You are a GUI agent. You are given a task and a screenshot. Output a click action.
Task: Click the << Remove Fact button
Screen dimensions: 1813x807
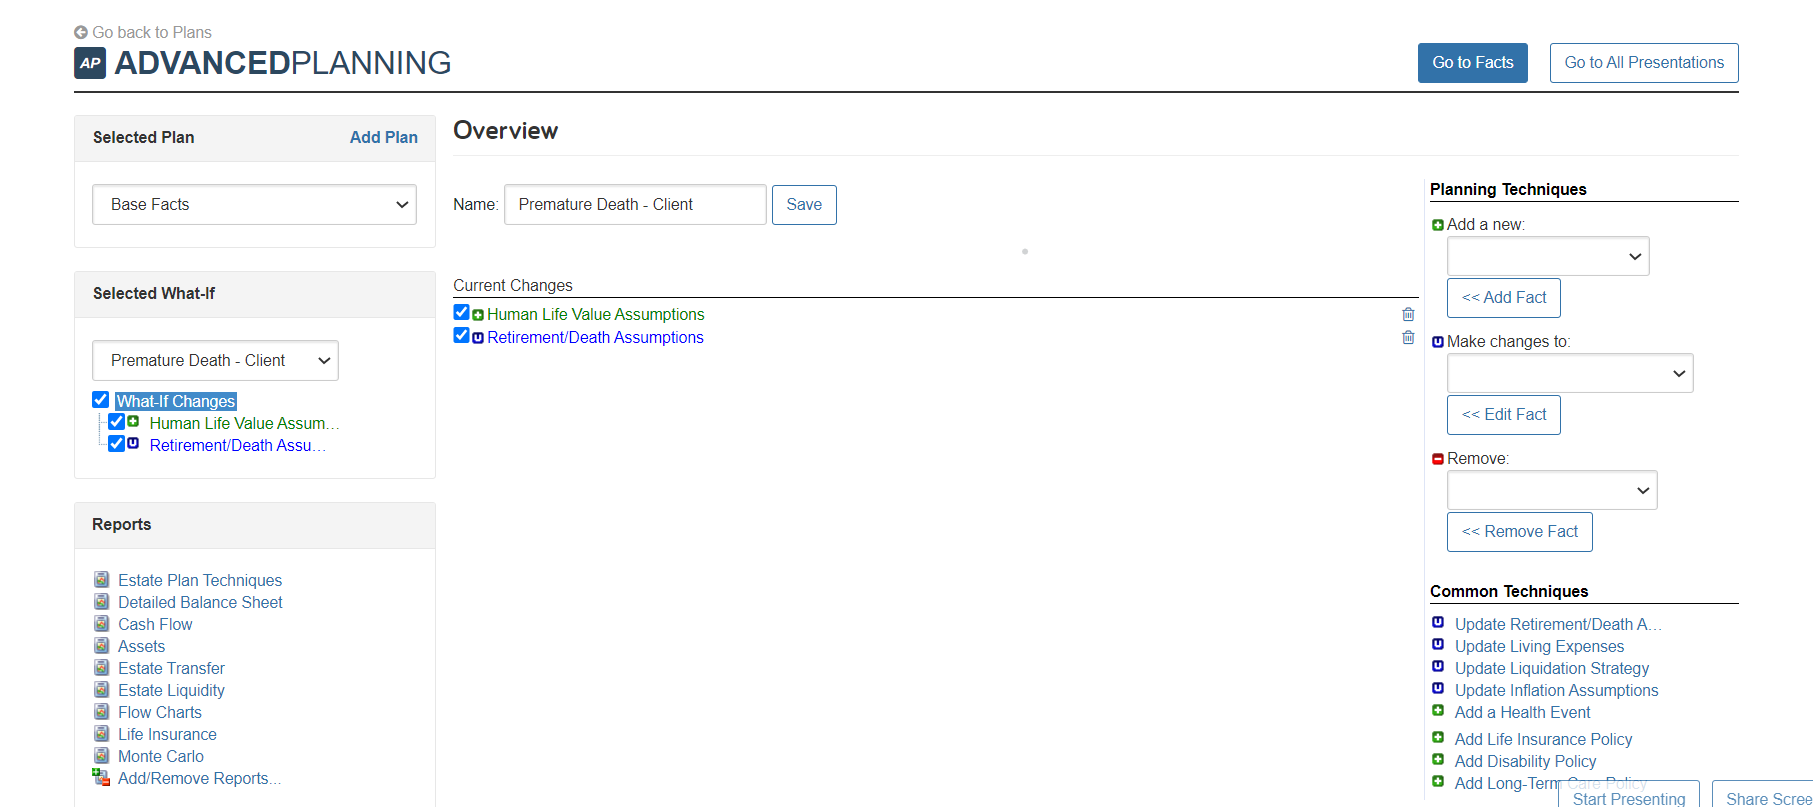tap(1520, 532)
